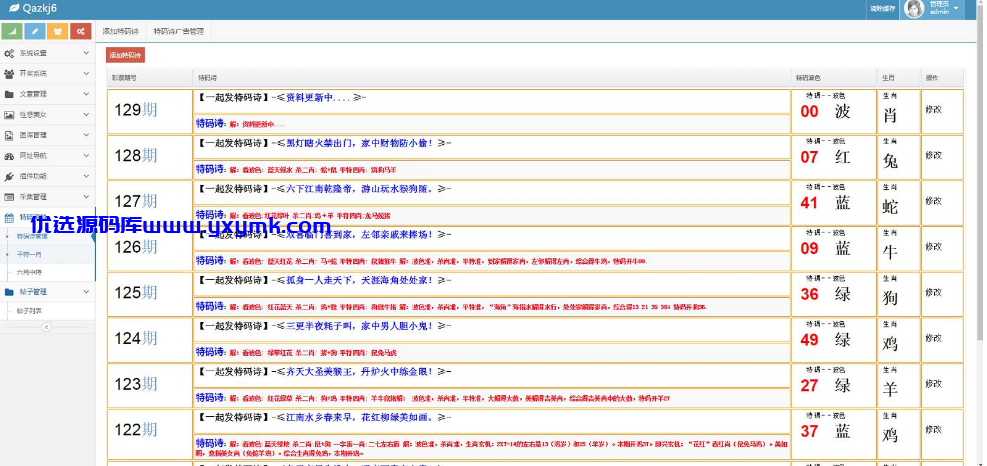
Task: Open the 帖子列表 submenu item
Action: 29,311
